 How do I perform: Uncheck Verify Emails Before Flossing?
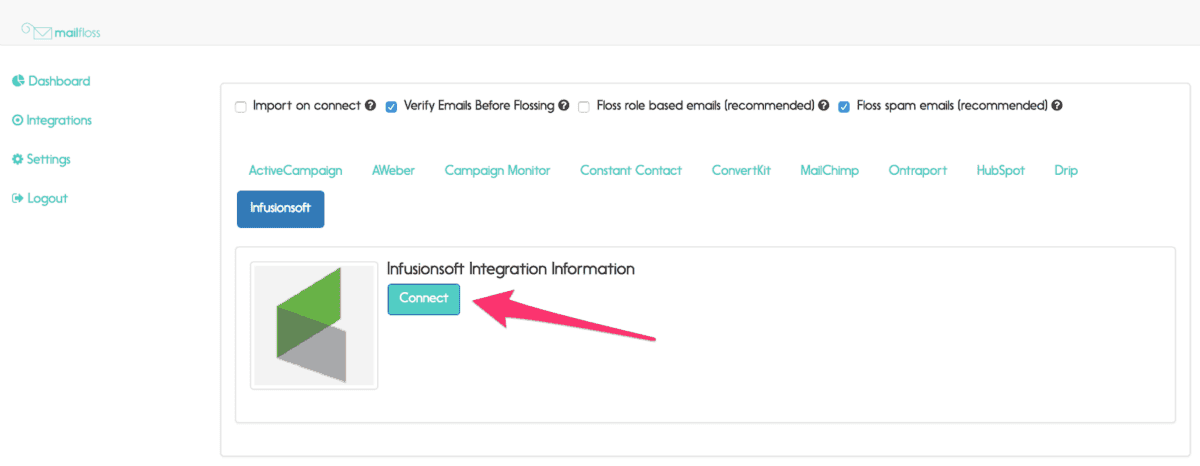click(x=392, y=106)
